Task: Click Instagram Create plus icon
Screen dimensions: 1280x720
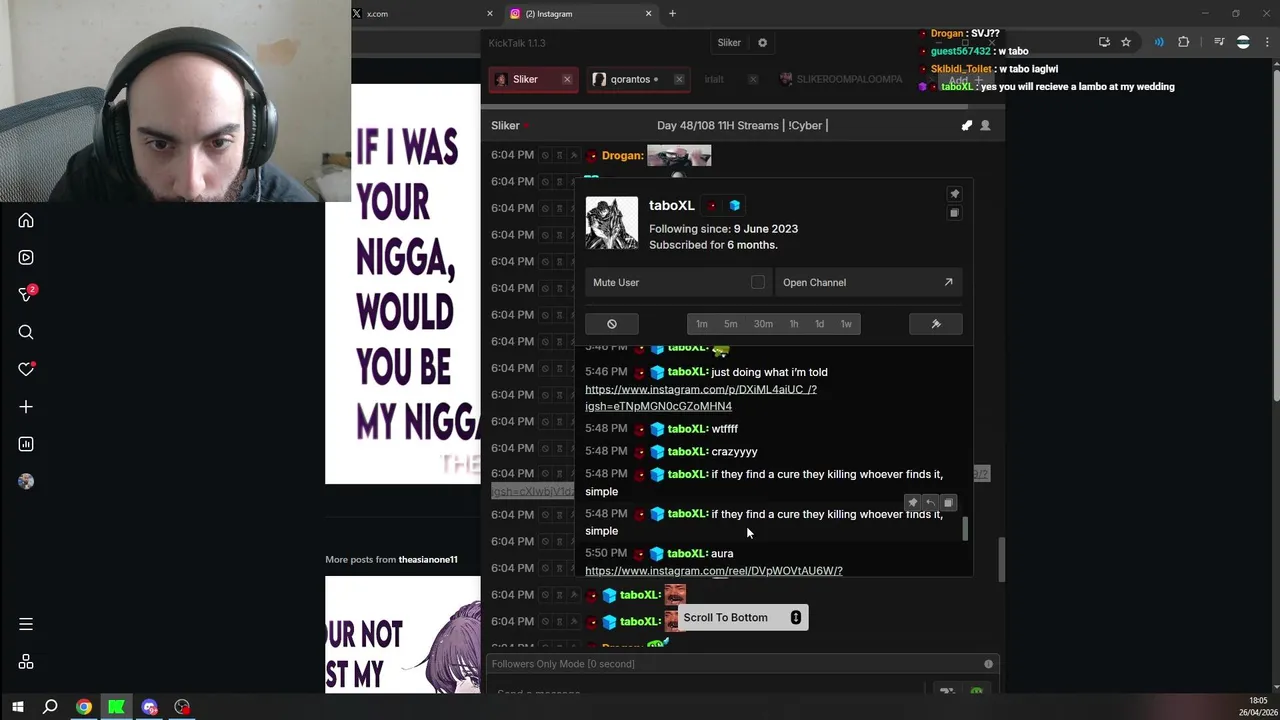Action: (26, 407)
